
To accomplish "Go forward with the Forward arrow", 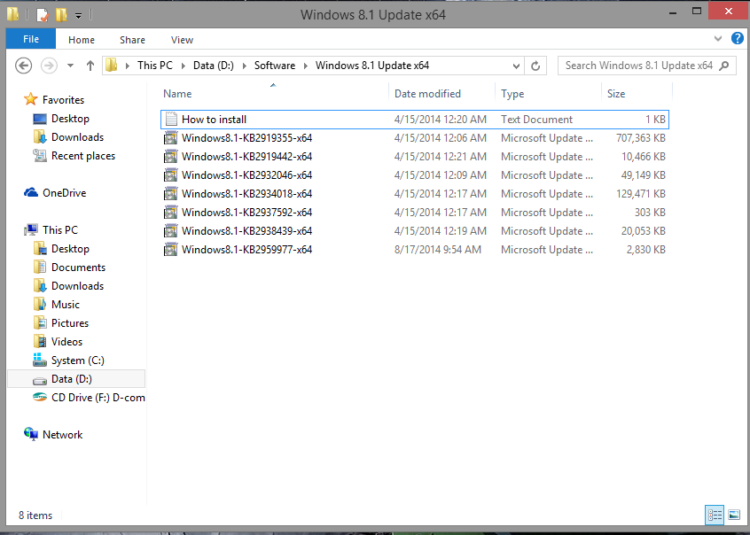I will point(49,66).
